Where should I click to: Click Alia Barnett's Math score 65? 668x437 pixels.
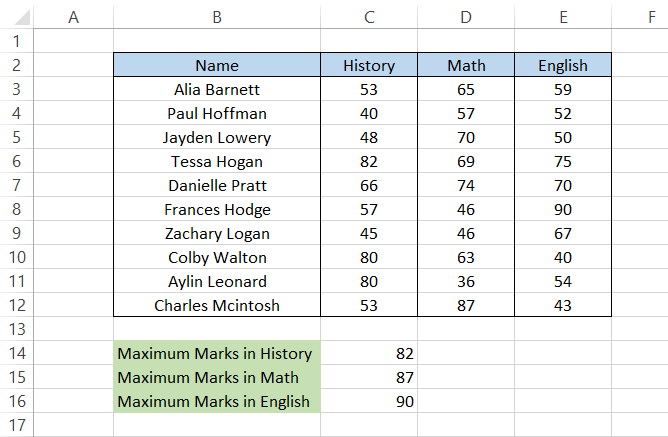tap(466, 89)
